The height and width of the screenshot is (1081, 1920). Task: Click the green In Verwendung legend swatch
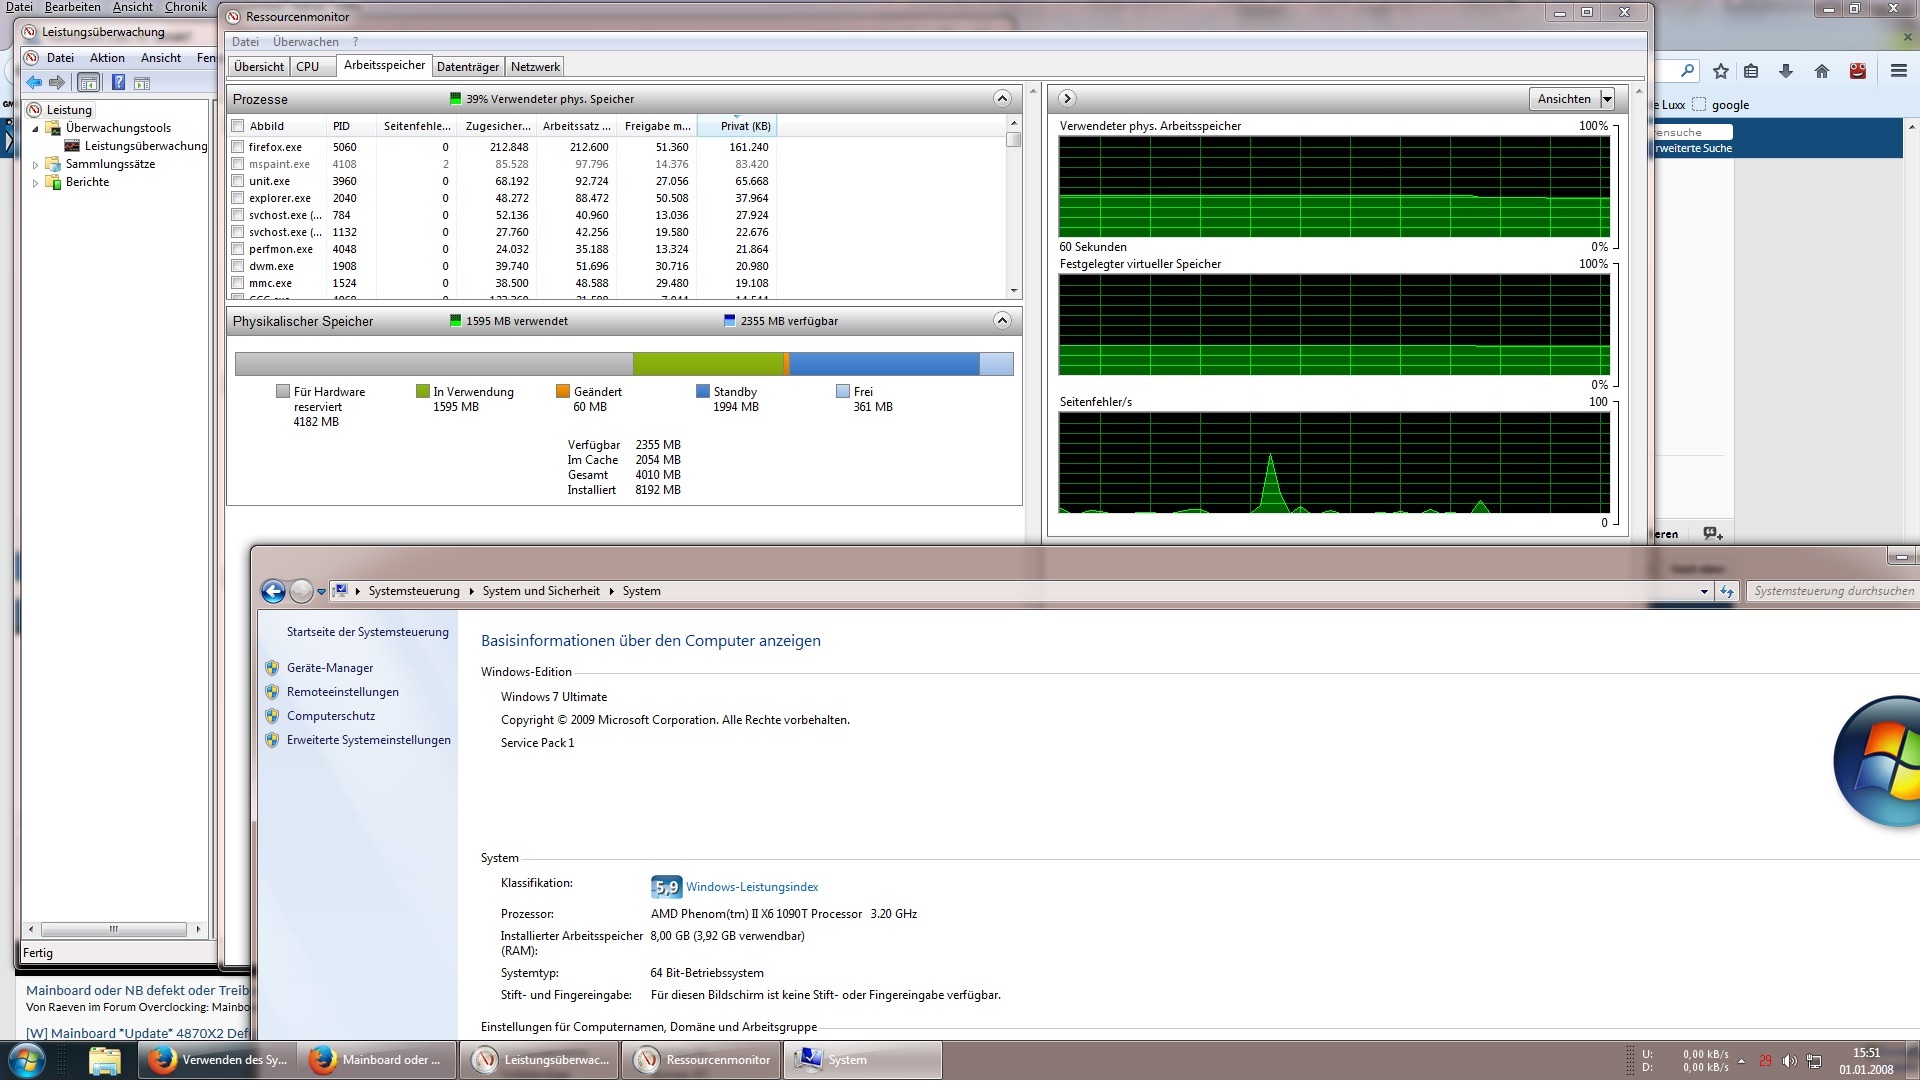(423, 391)
